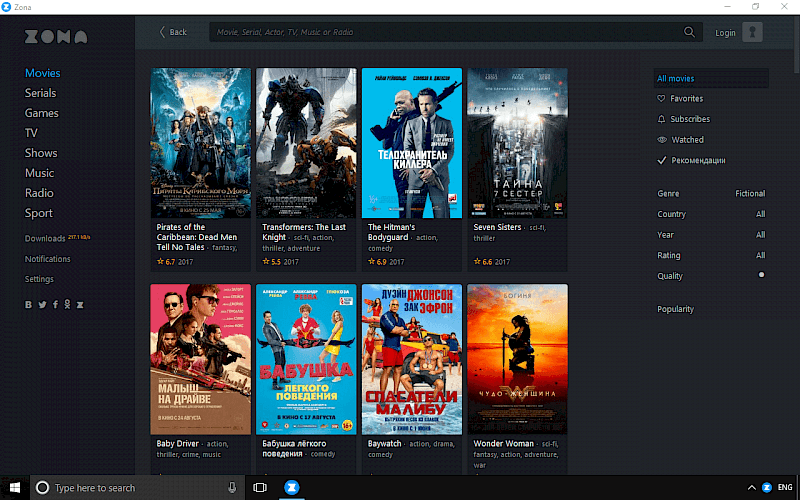Click the search magnifier icon
This screenshot has height=500, width=800.
point(689,32)
